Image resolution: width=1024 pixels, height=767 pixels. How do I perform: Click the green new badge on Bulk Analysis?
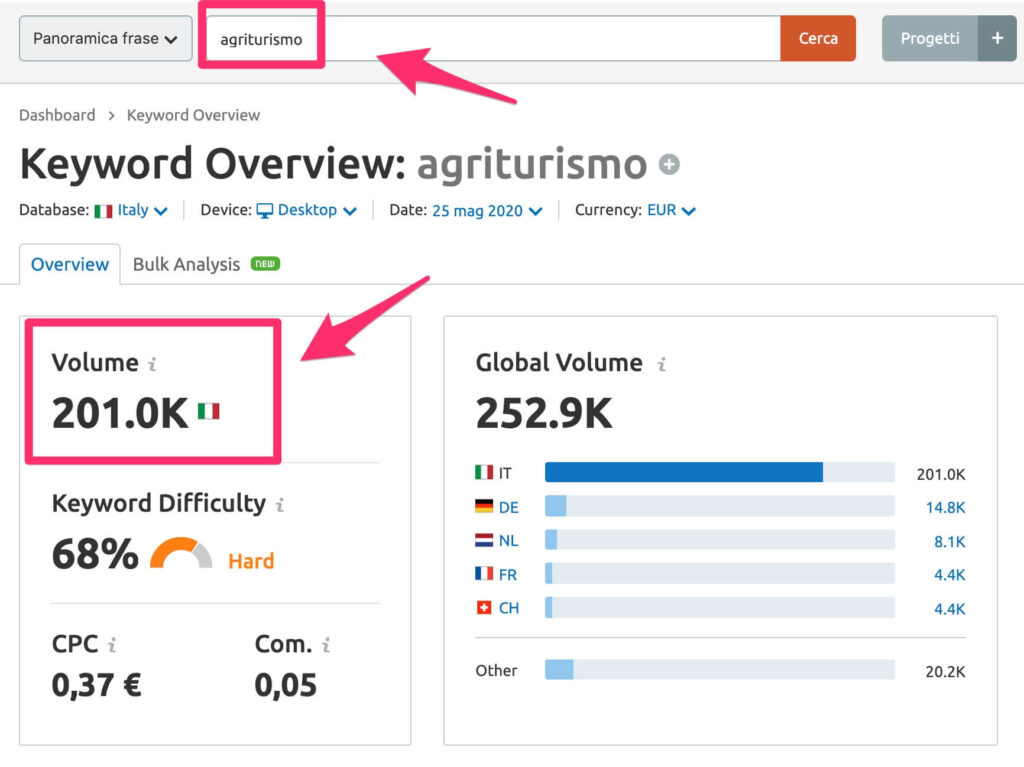click(265, 263)
